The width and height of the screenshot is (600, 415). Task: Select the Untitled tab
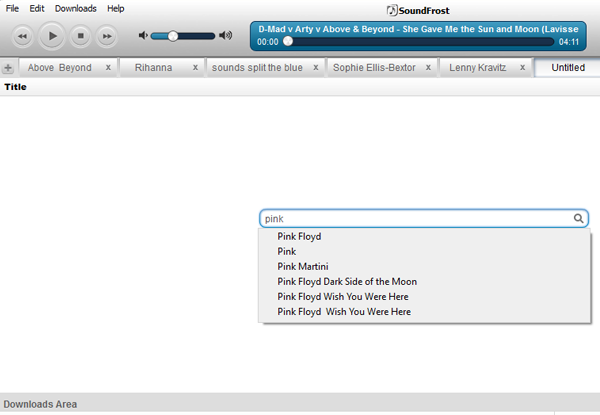pyautogui.click(x=568, y=68)
